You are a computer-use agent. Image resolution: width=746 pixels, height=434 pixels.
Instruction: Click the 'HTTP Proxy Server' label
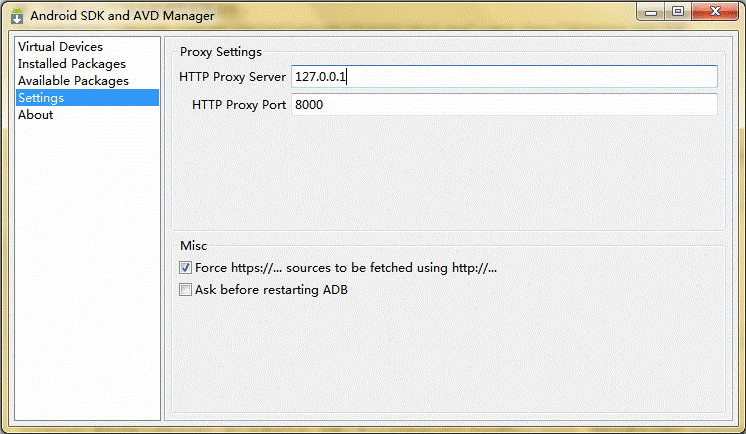pyautogui.click(x=232, y=77)
